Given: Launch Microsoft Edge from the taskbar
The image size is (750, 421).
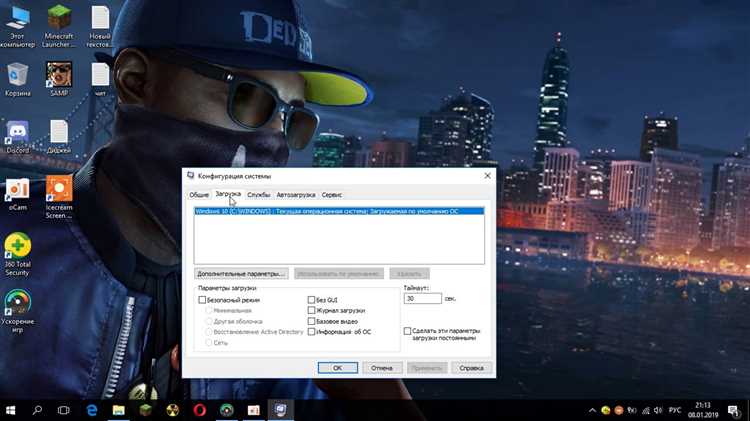Looking at the screenshot, I should tap(92, 410).
